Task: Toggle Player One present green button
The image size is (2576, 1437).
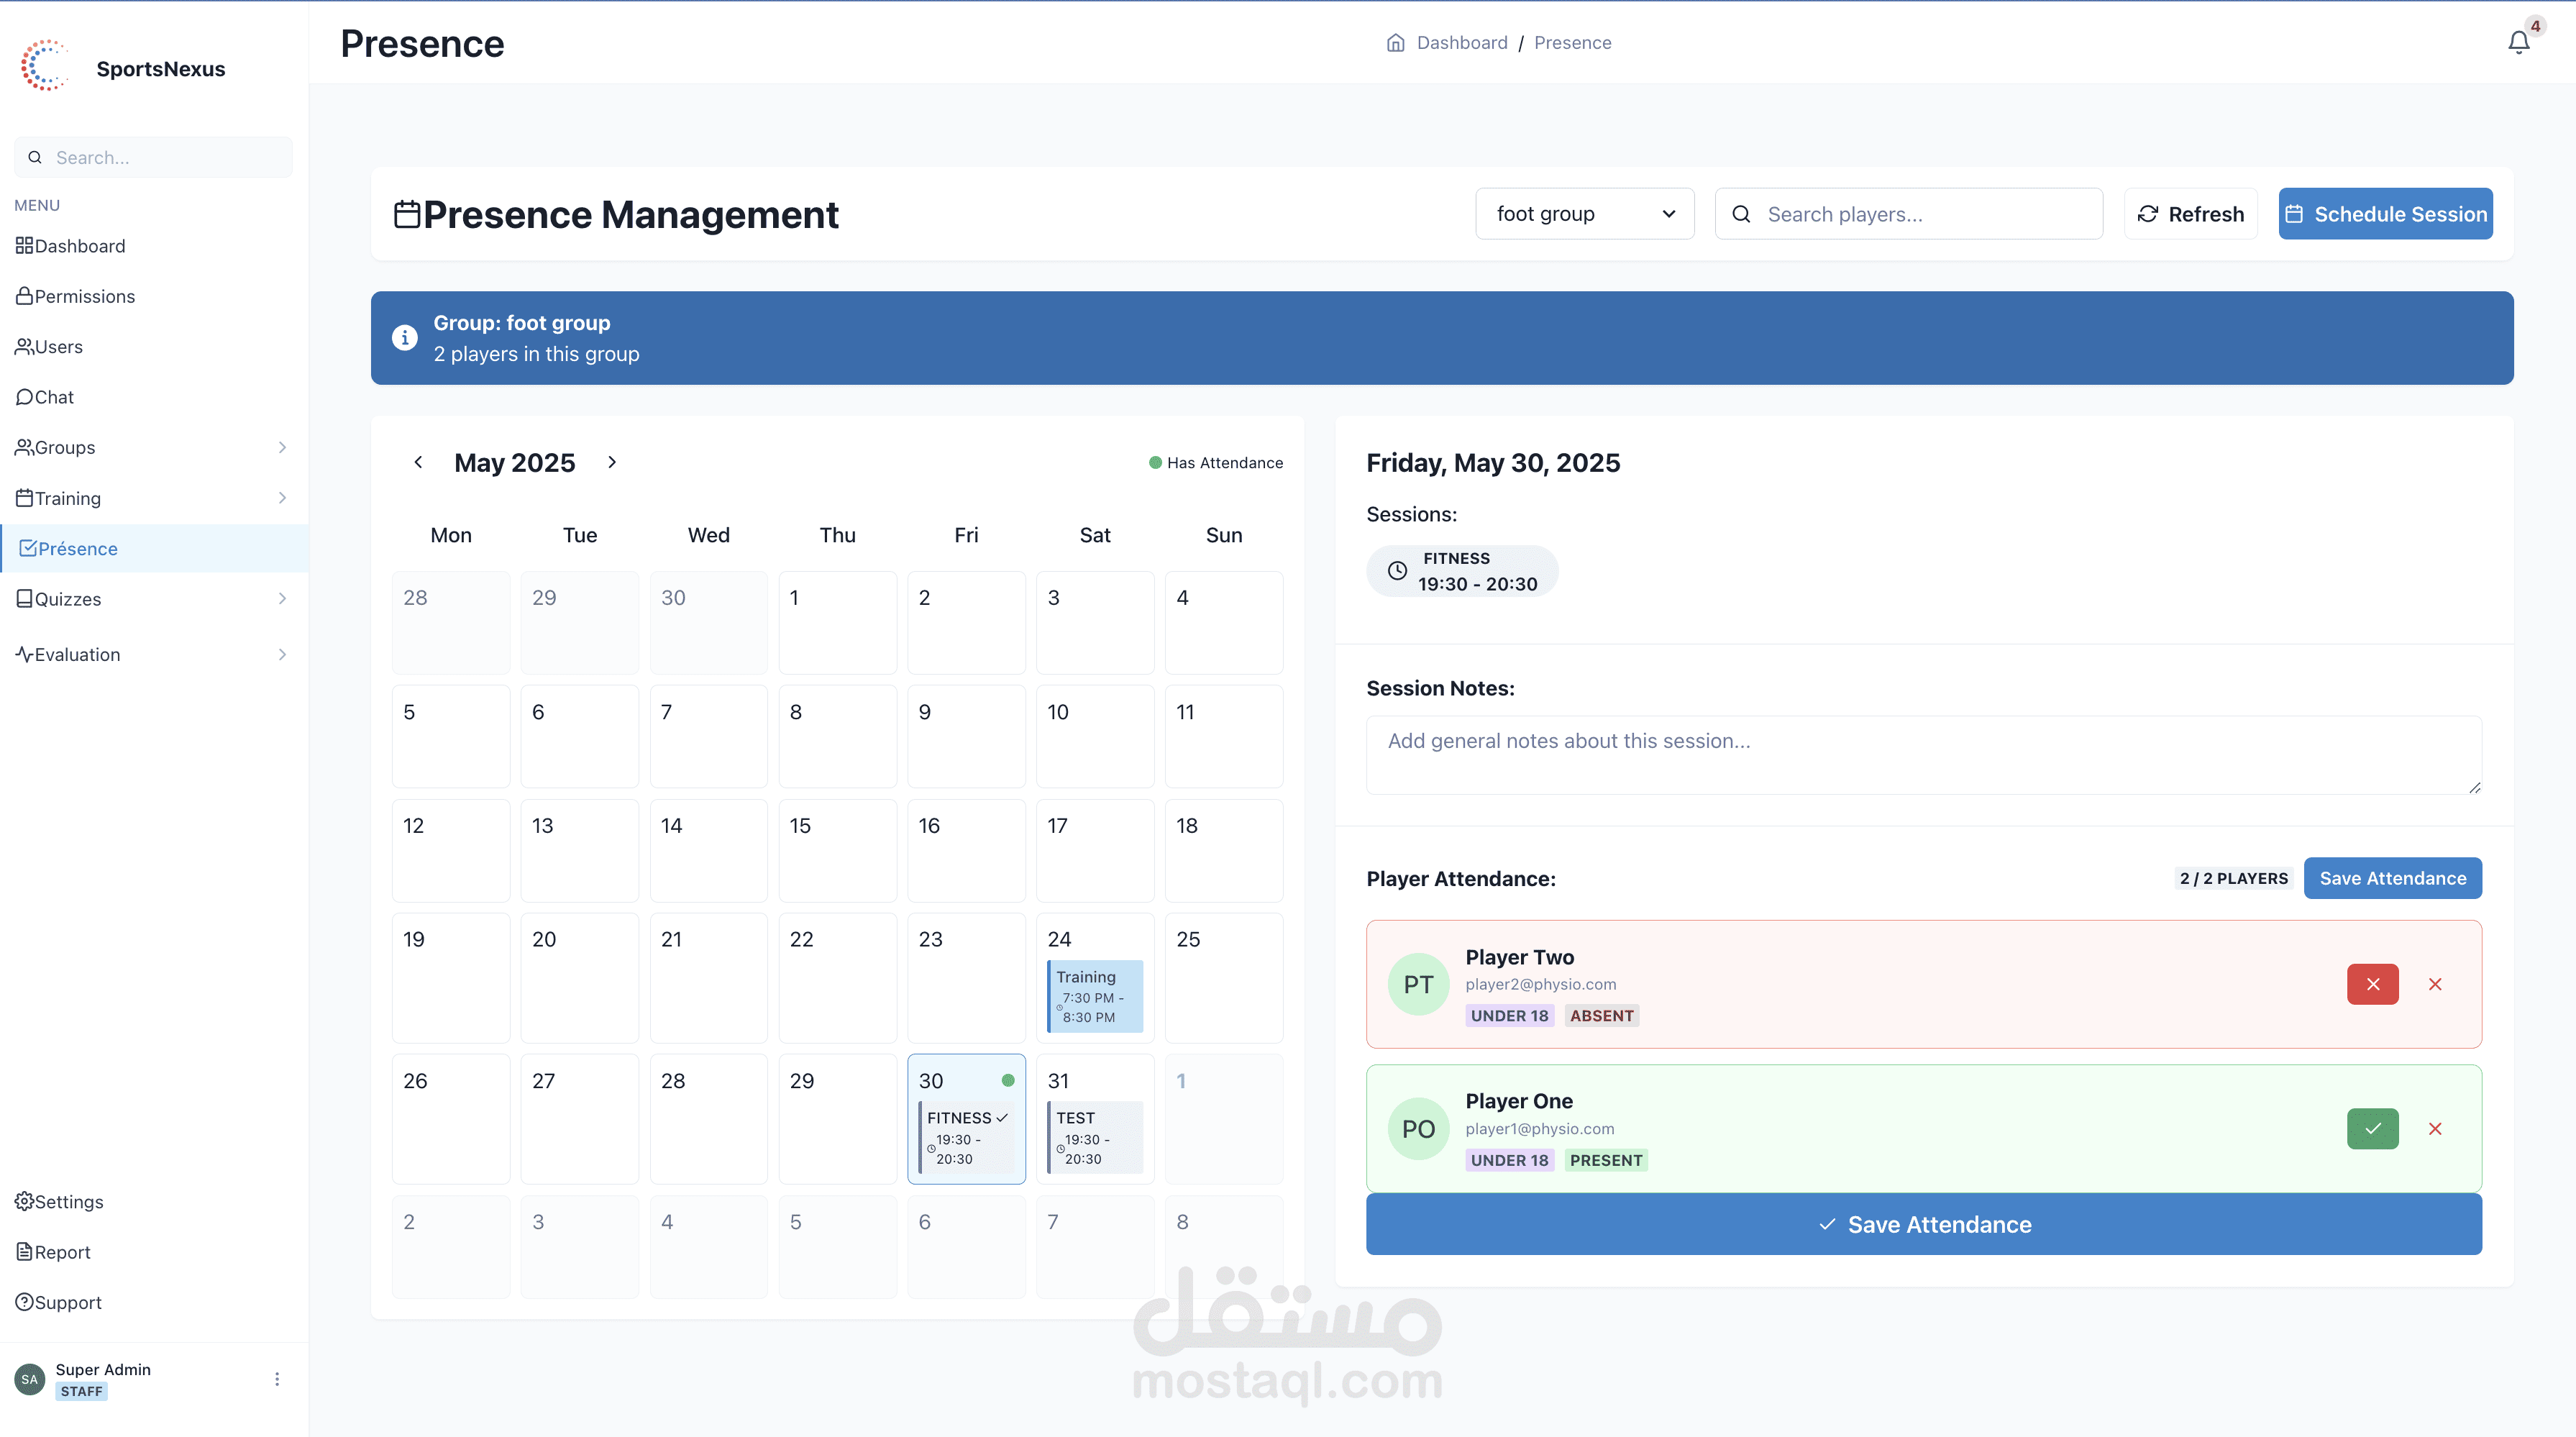Action: (2372, 1129)
